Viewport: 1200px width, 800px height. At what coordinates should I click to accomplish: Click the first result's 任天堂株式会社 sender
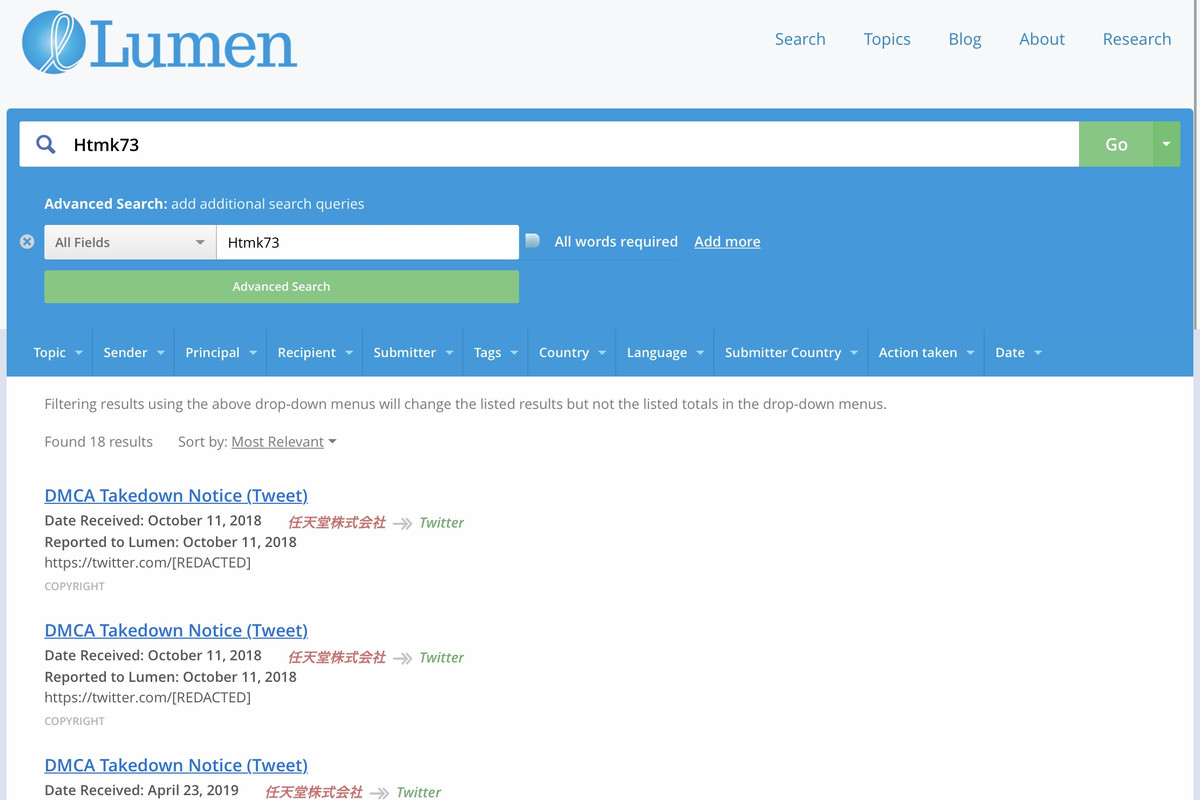coord(336,522)
